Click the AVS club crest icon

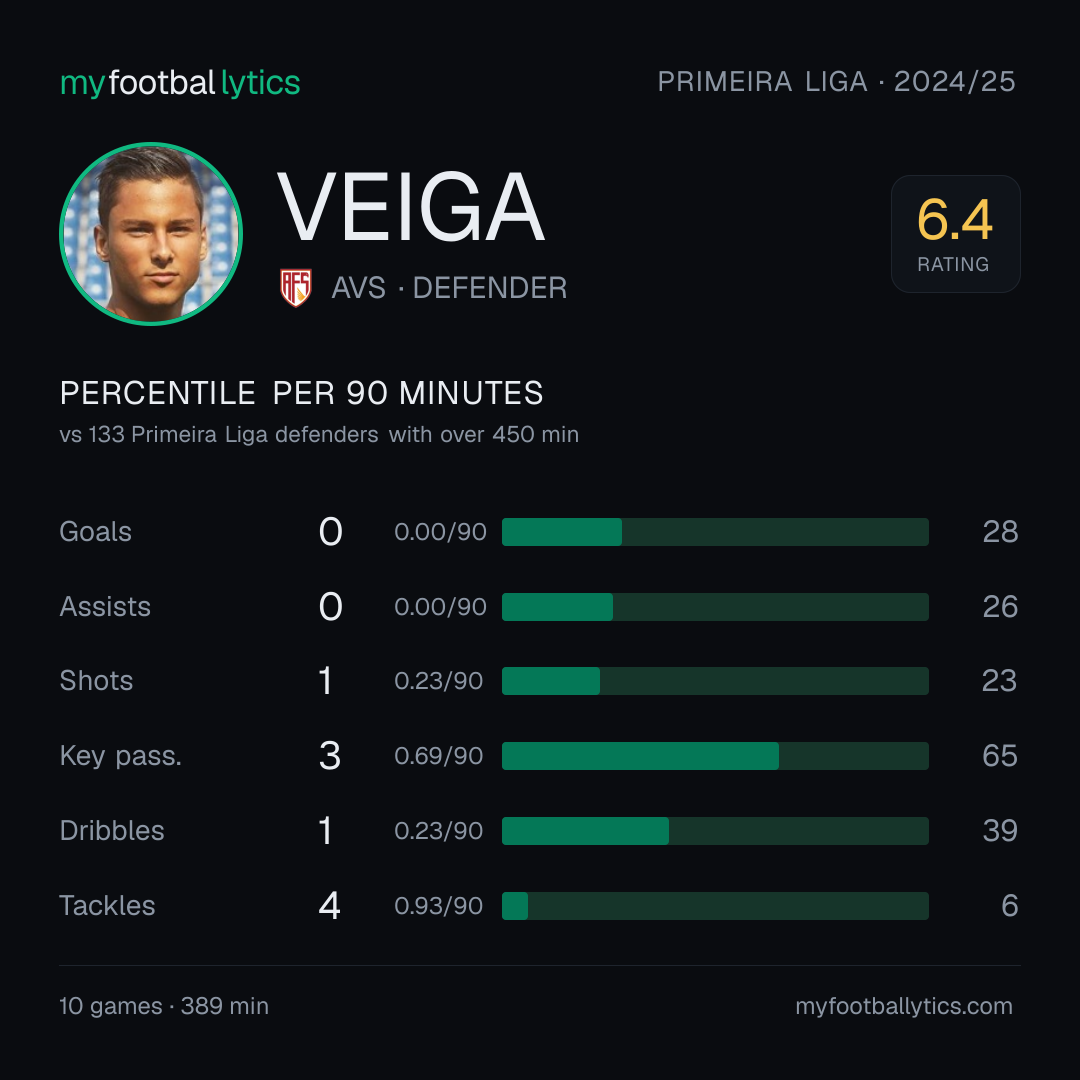click(295, 287)
